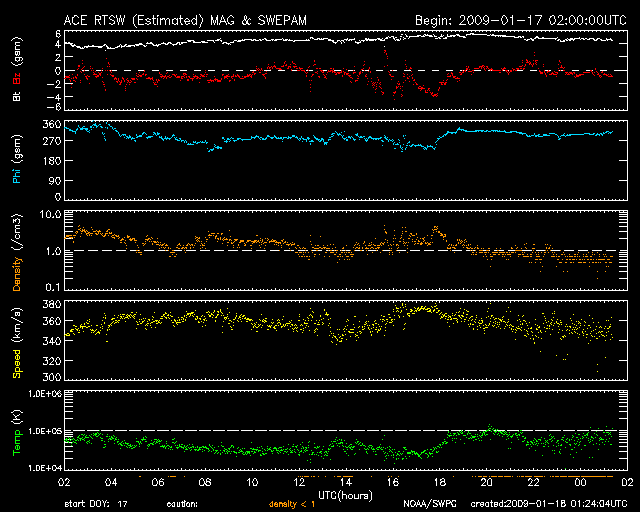Click the -4 tick on the Bz axis
The width and height of the screenshot is (640, 512).
[x=54, y=97]
